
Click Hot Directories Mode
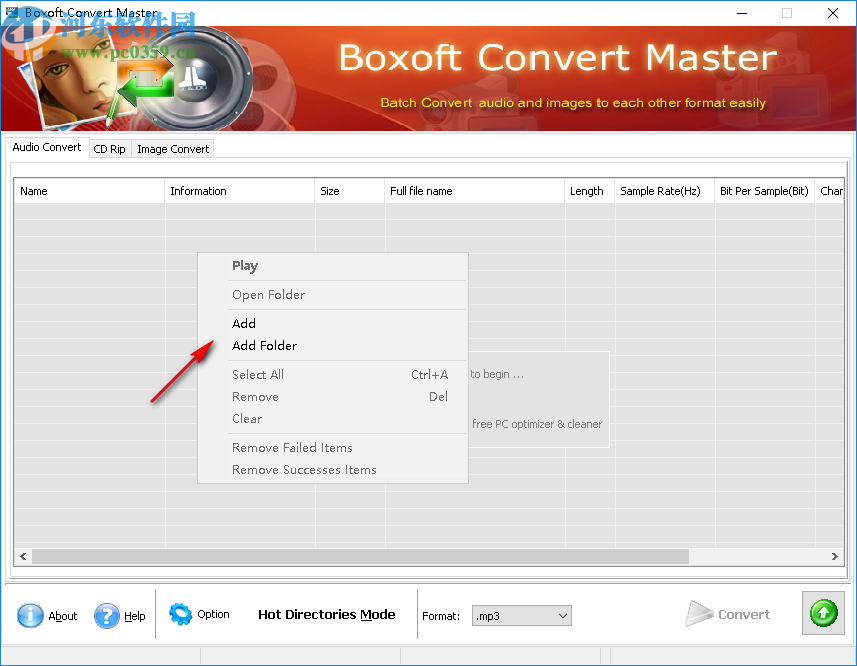click(326, 614)
